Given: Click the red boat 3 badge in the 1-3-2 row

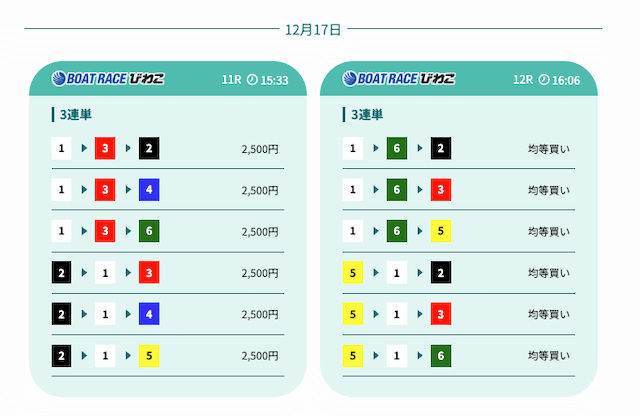Looking at the screenshot, I should [105, 149].
